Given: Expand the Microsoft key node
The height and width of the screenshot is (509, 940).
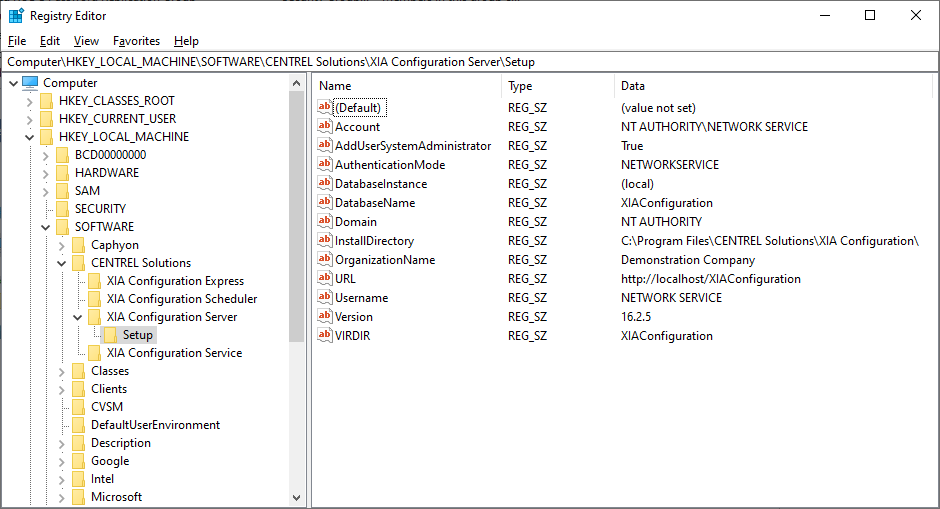Looking at the screenshot, I should (x=62, y=497).
